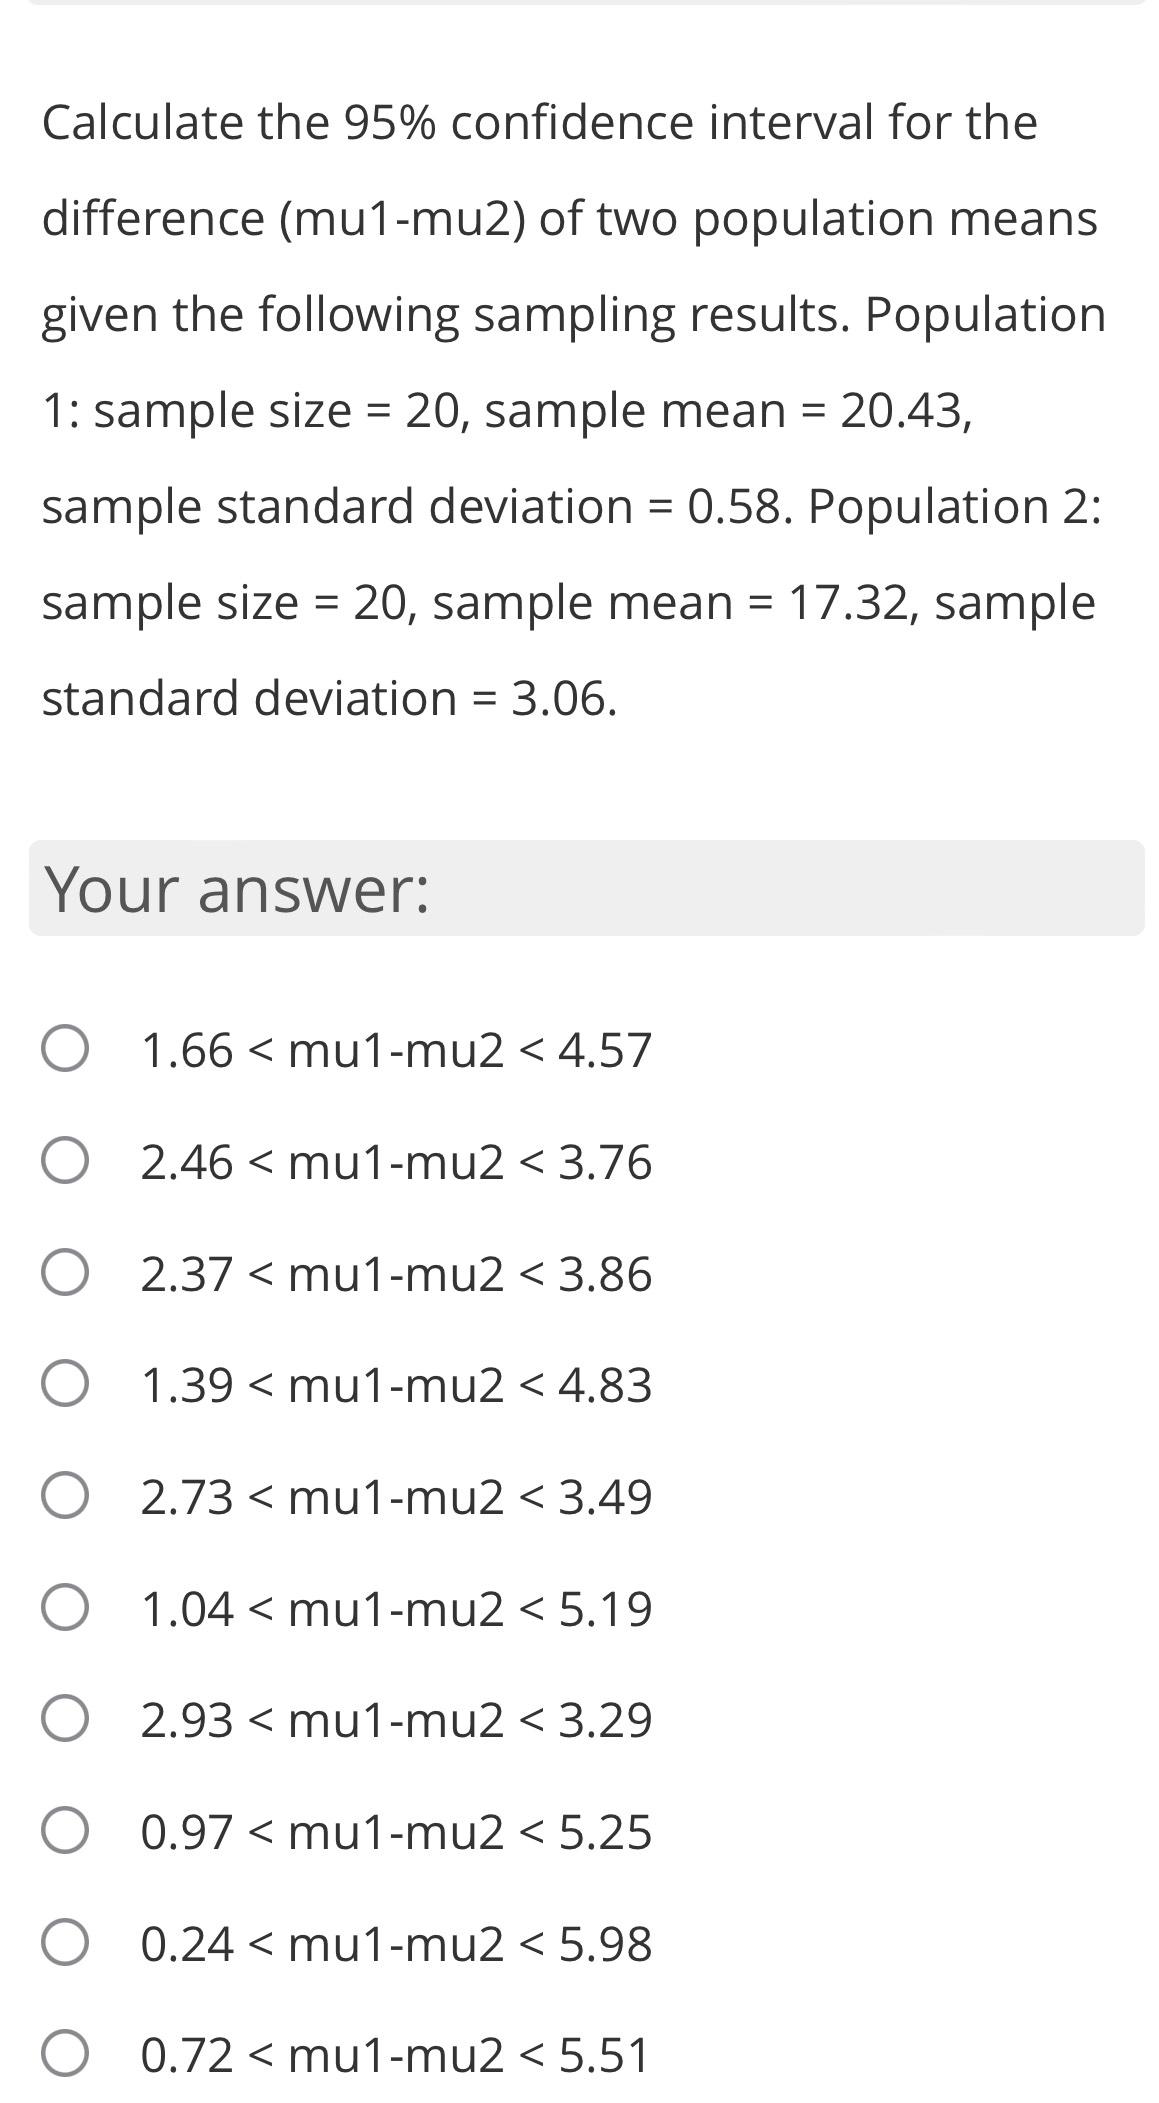This screenshot has width=1159, height=2103.
Task: Tick the 2.93 < mu1-mu2 < 3.29 radio button
Action: point(65,1720)
